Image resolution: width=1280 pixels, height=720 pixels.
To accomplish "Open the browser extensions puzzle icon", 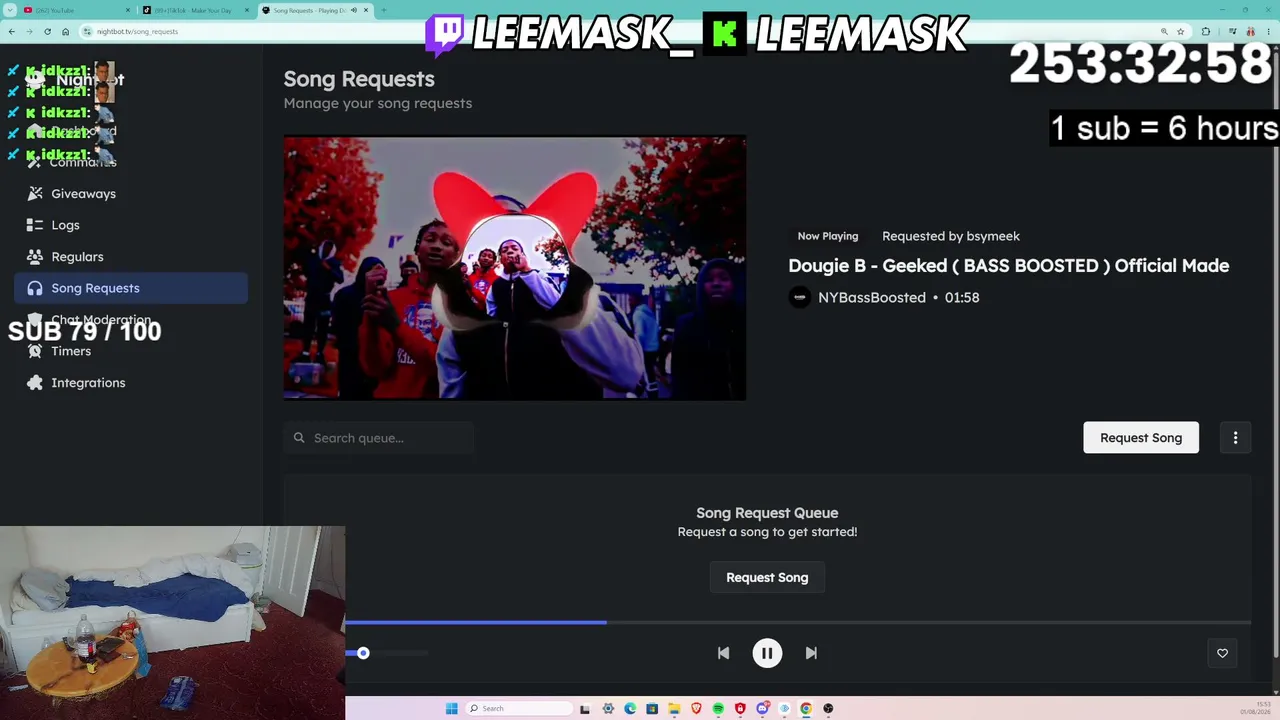I will pos(1205,31).
